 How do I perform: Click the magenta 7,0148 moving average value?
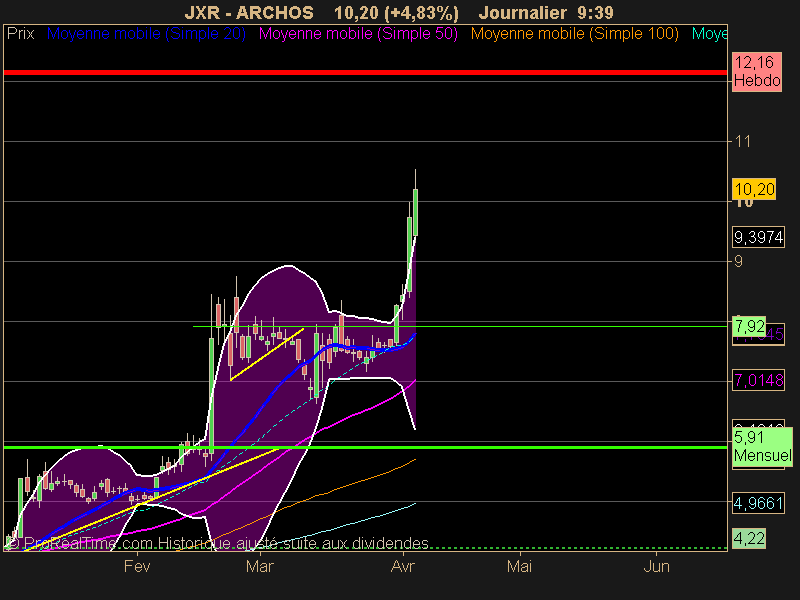pyautogui.click(x=758, y=380)
